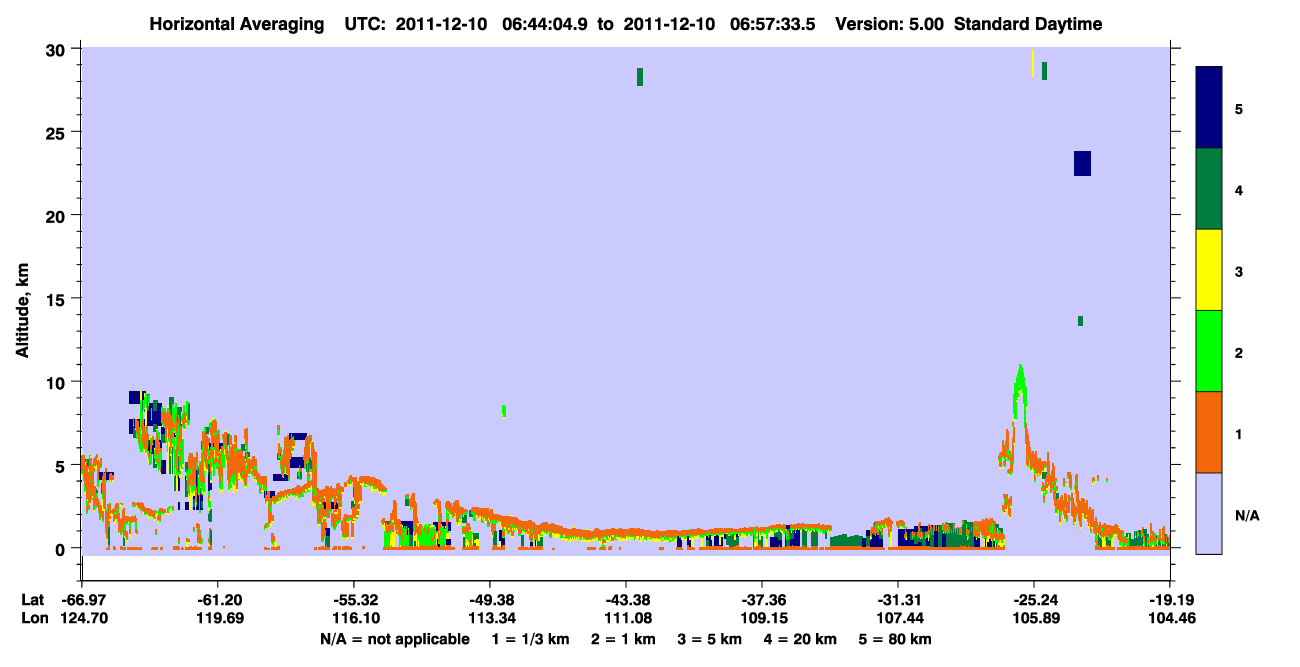
Task: Click the legend text 'N/A = not applicable'
Action: (x=395, y=639)
